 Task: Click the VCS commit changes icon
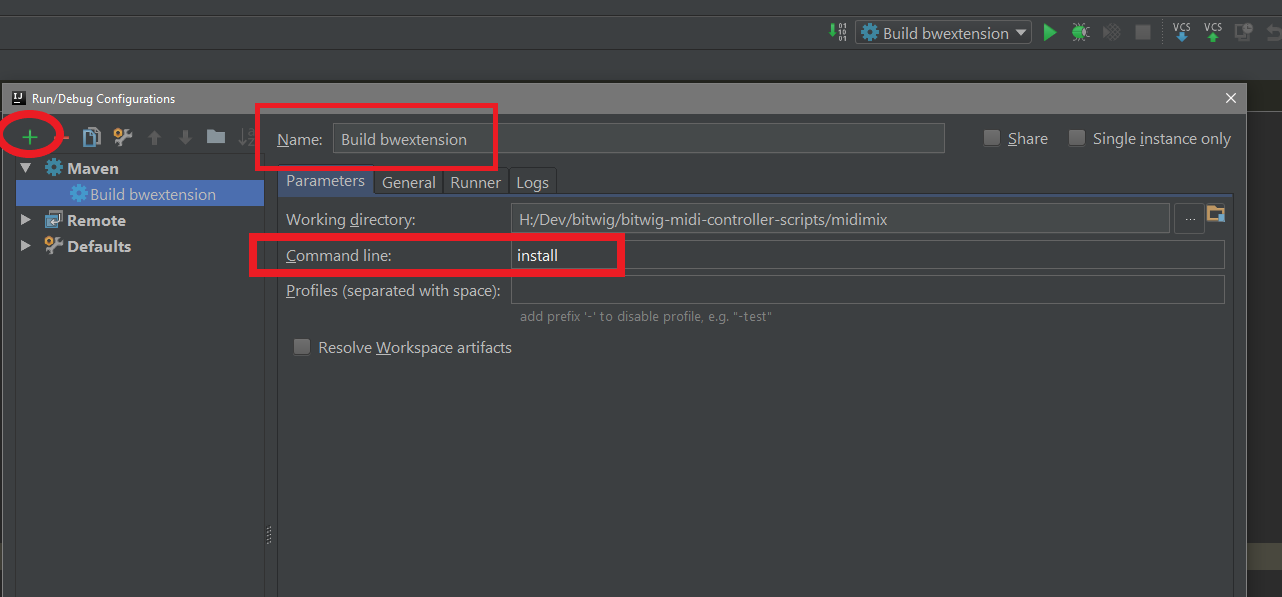click(x=1213, y=32)
